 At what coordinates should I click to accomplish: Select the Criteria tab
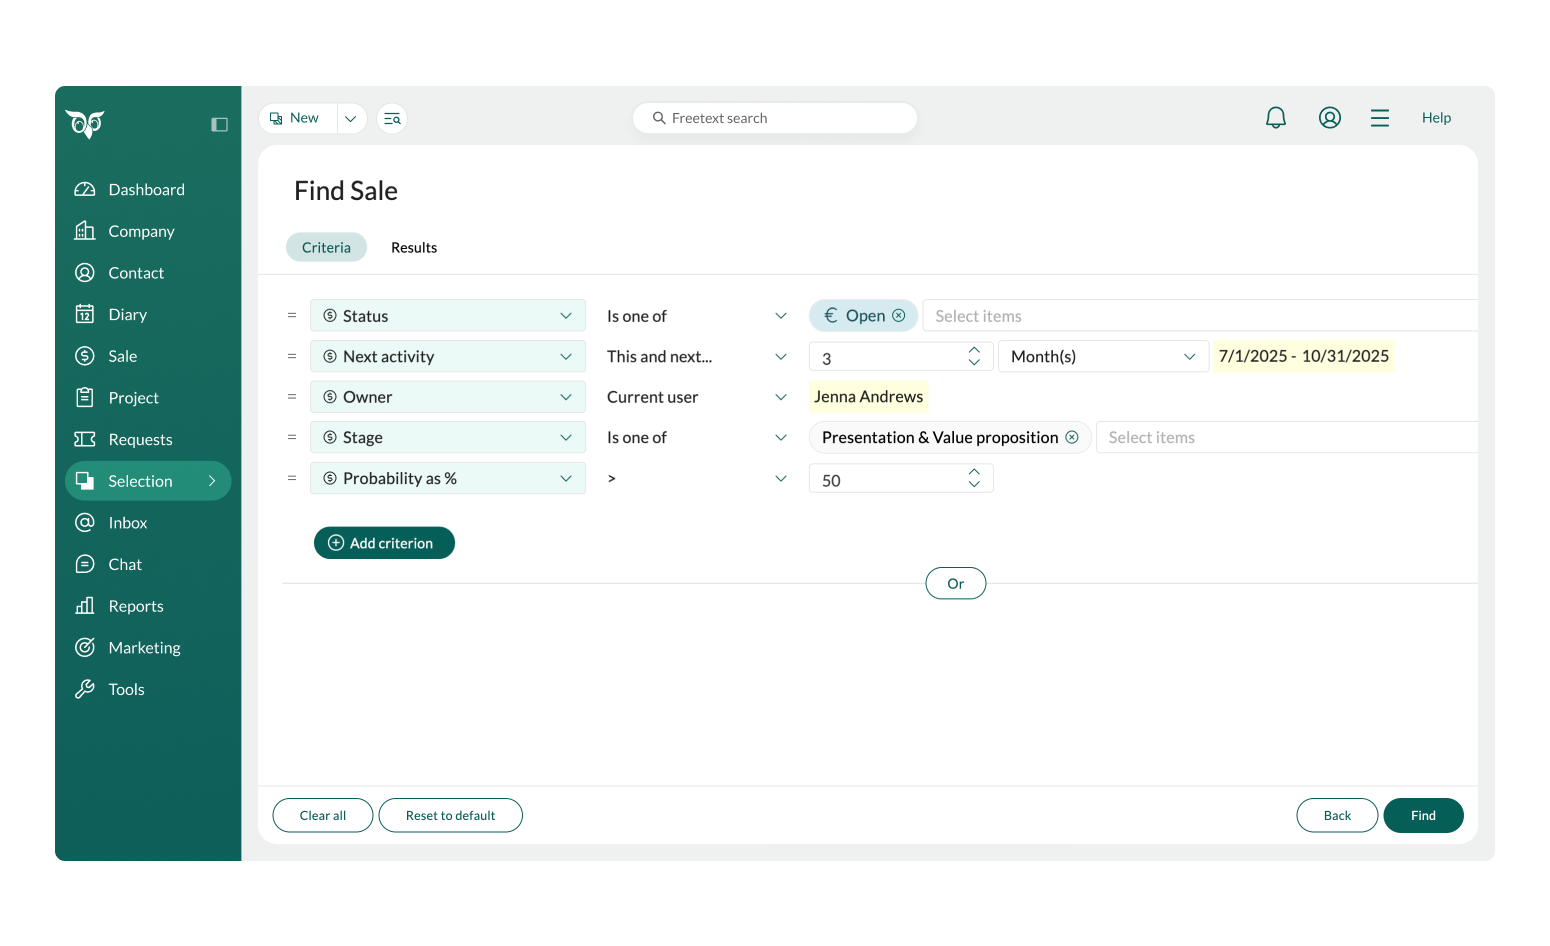click(326, 248)
